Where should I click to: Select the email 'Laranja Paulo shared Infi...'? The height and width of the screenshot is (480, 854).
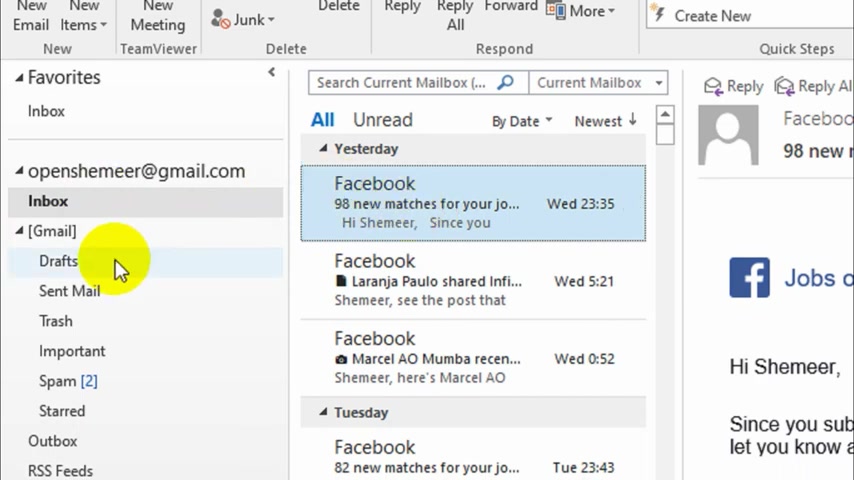click(473, 281)
